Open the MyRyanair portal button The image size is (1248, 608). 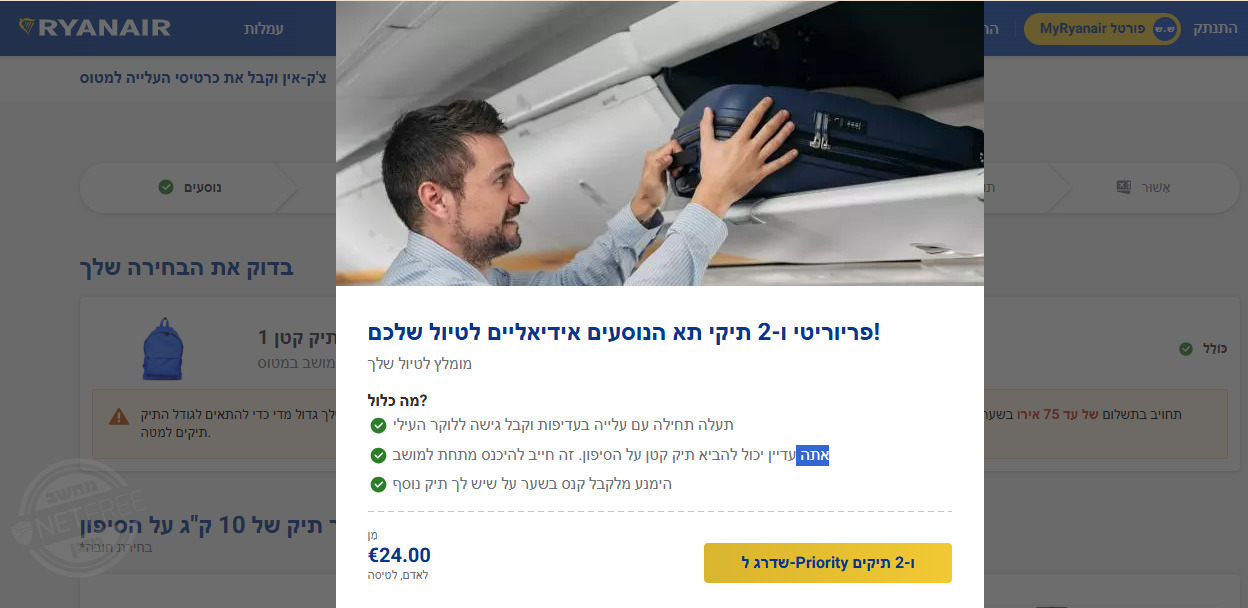tap(1102, 28)
